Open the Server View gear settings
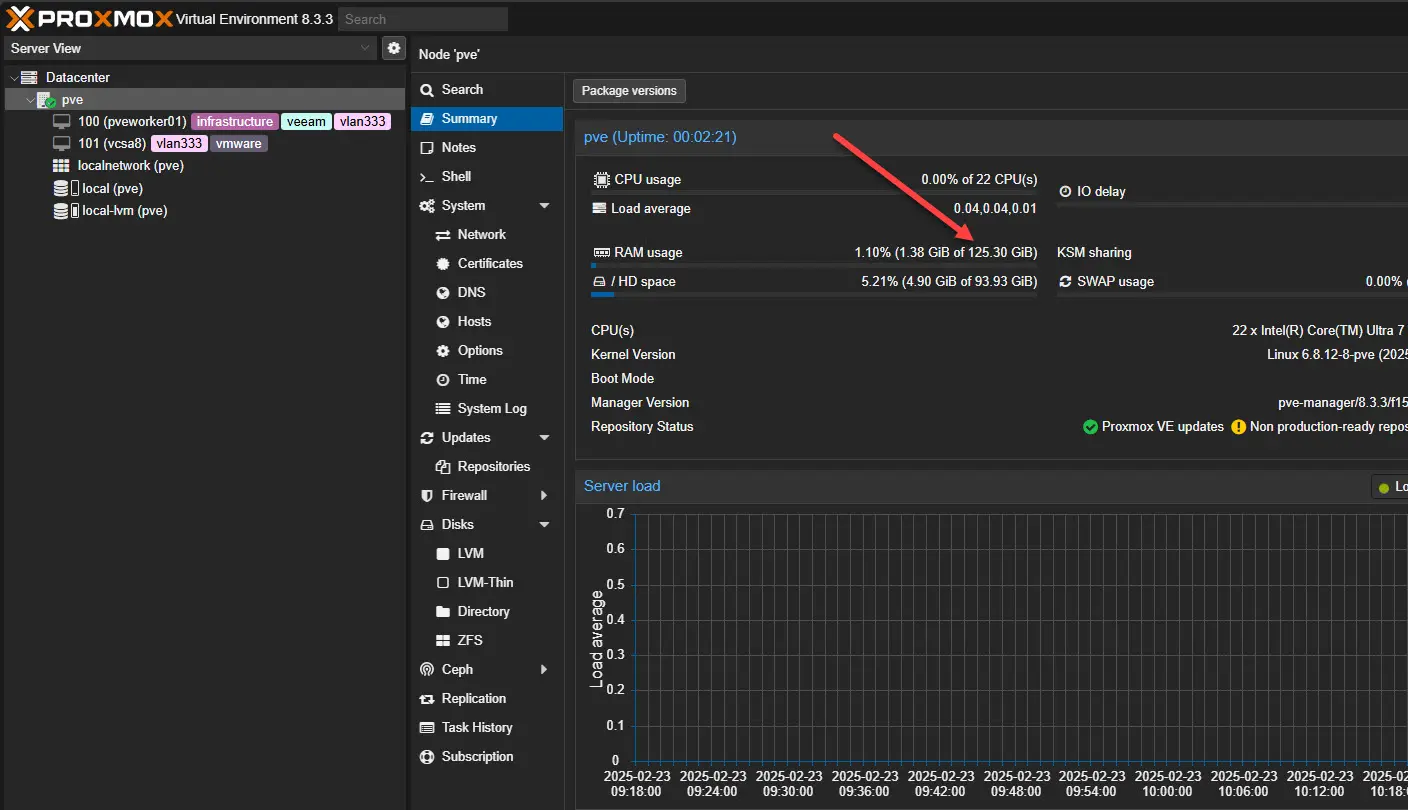This screenshot has height=810, width=1408. (x=394, y=48)
